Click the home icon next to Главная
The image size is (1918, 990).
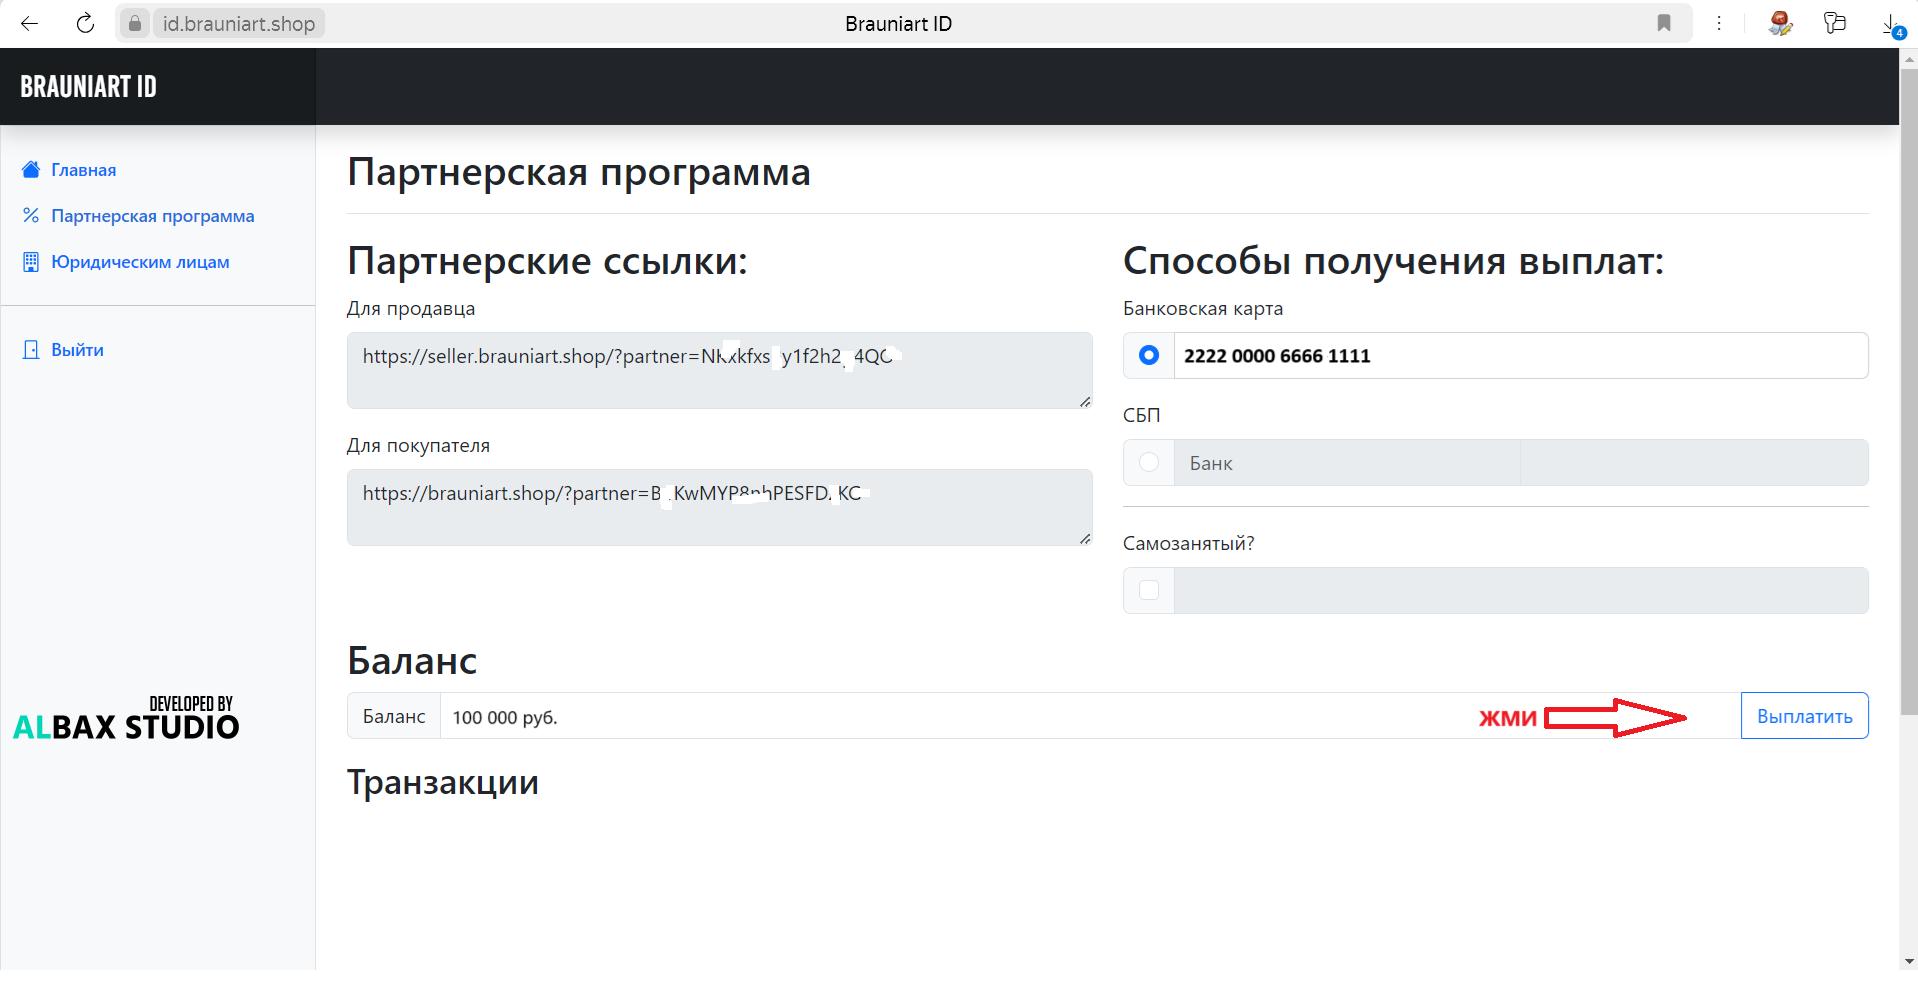coord(31,169)
